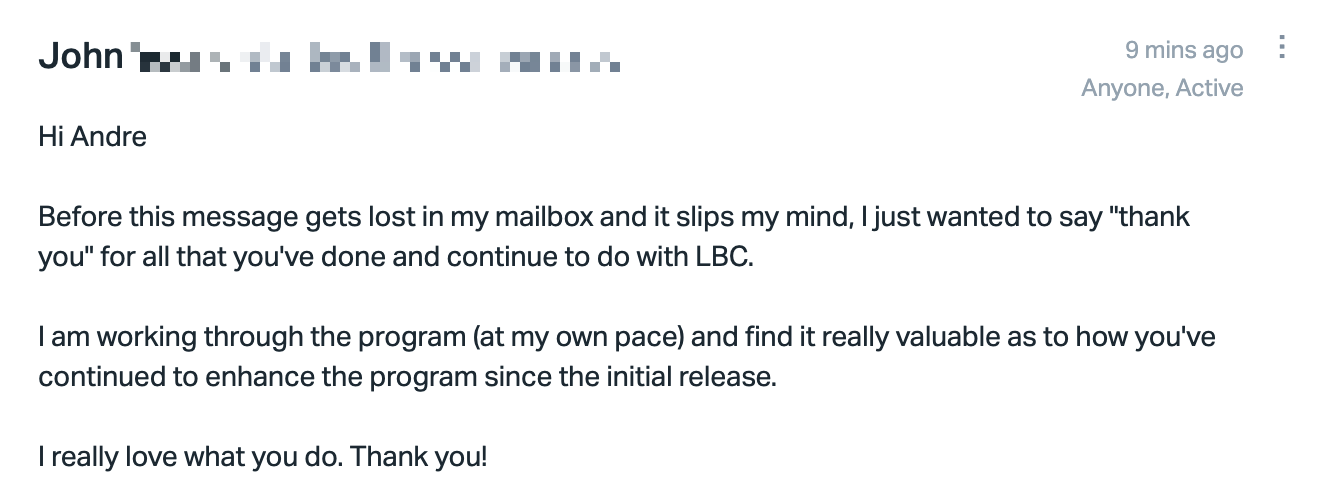This screenshot has width=1324, height=500.
Task: Open the "Anyone, Active" assignment status
Action: (x=1162, y=88)
